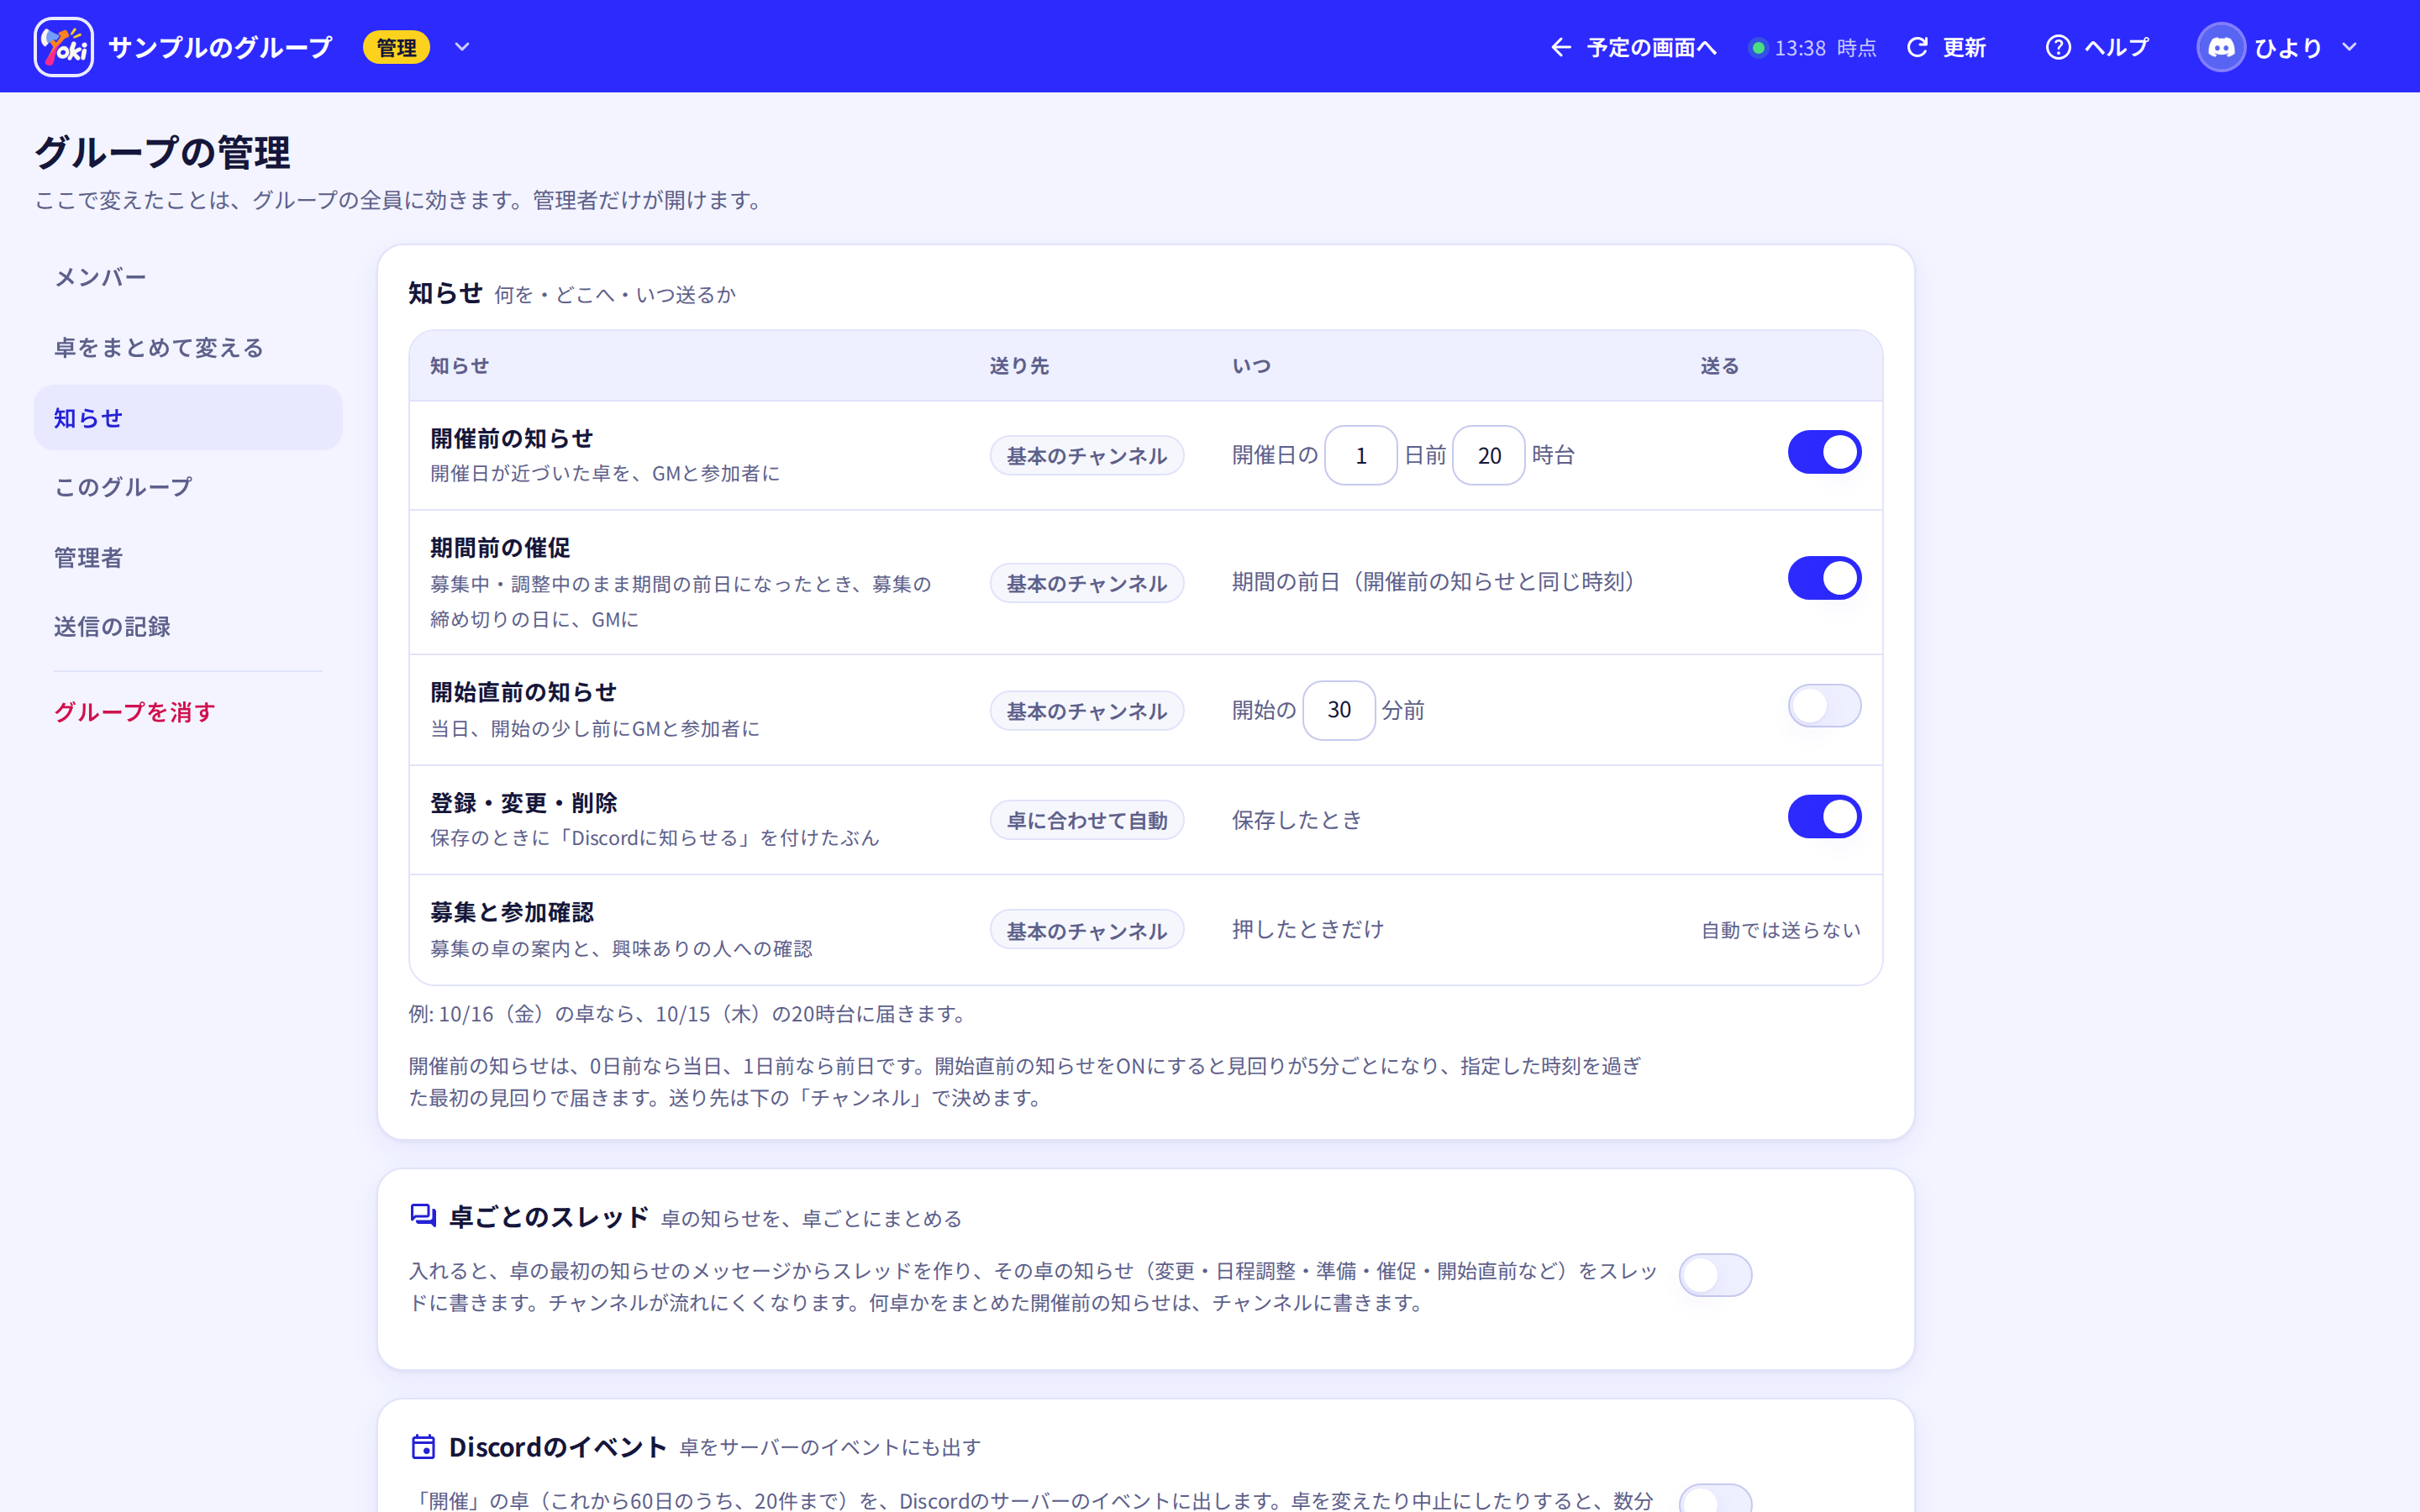Click 基本のチャンネル chip in 期間前の催促 row
The width and height of the screenshot is (2420, 1512).
tap(1087, 583)
